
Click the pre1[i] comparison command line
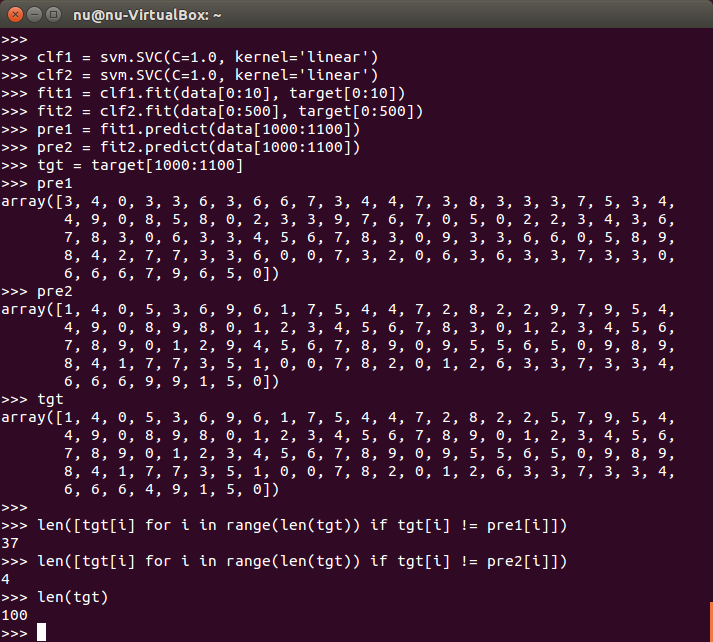302,525
